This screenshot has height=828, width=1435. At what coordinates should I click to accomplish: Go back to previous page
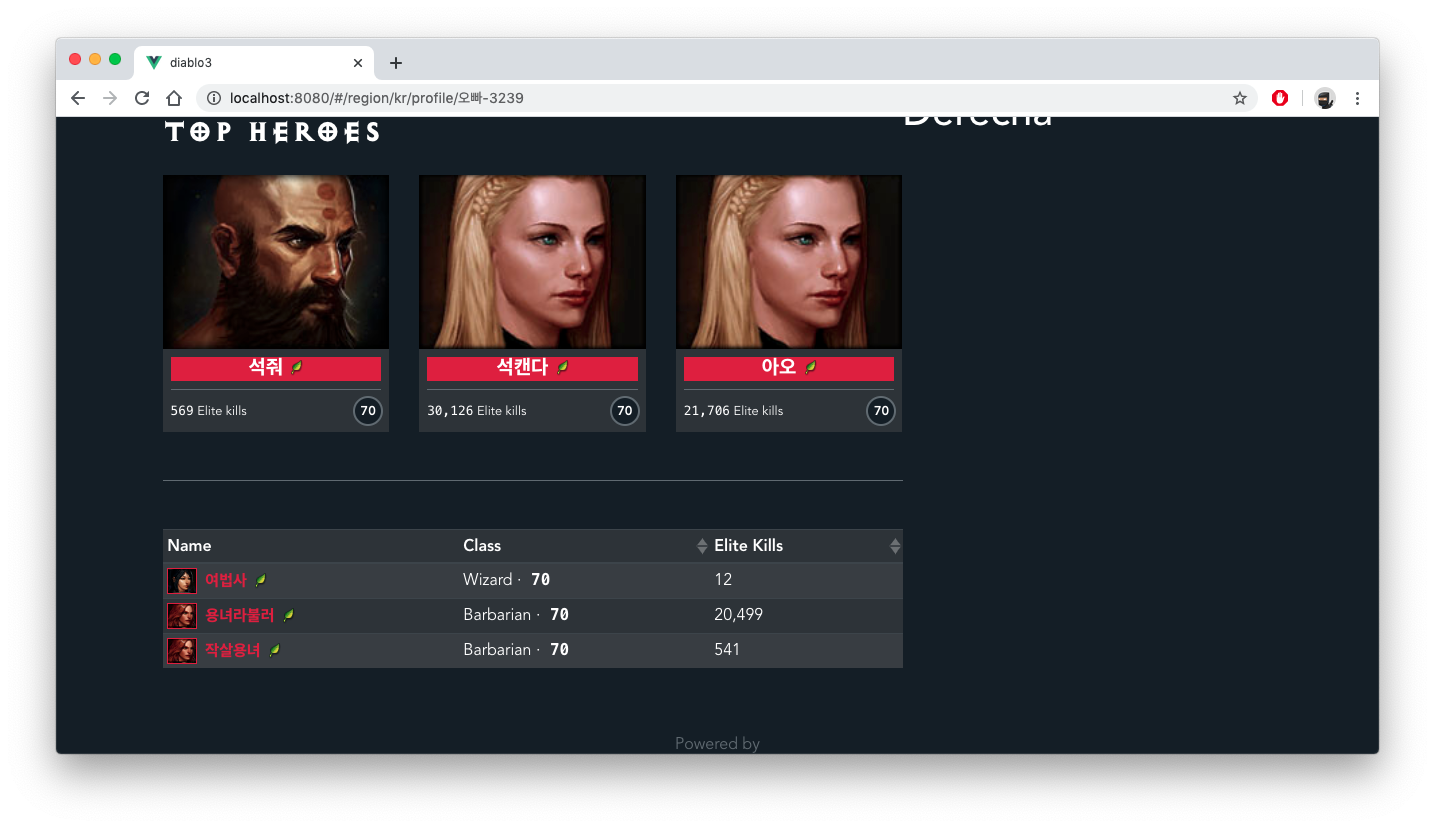pyautogui.click(x=78, y=98)
